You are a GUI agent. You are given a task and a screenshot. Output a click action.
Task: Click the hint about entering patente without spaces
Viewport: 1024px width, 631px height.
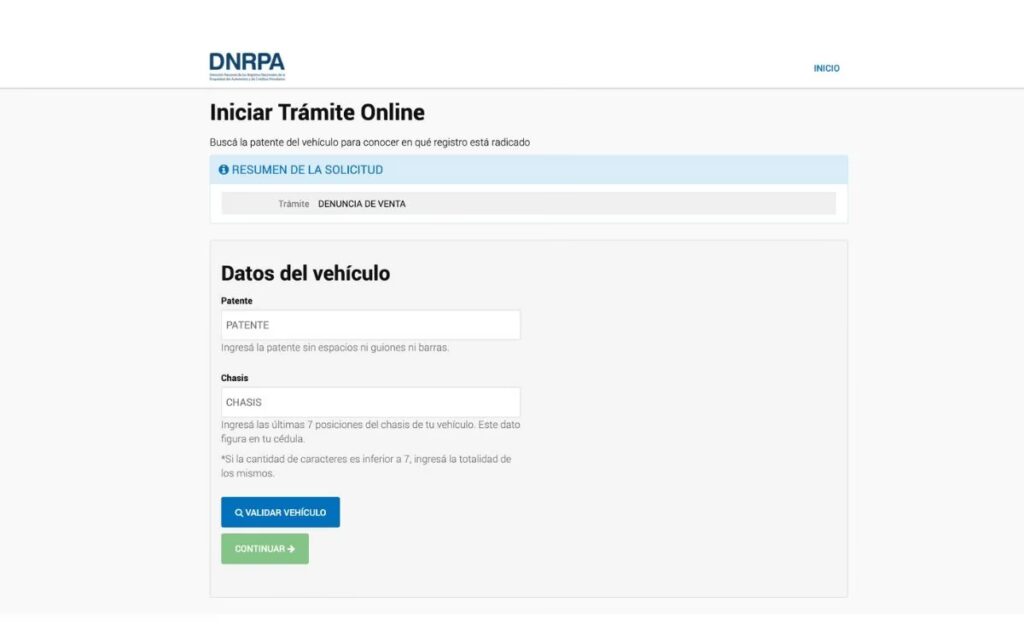click(x=335, y=348)
